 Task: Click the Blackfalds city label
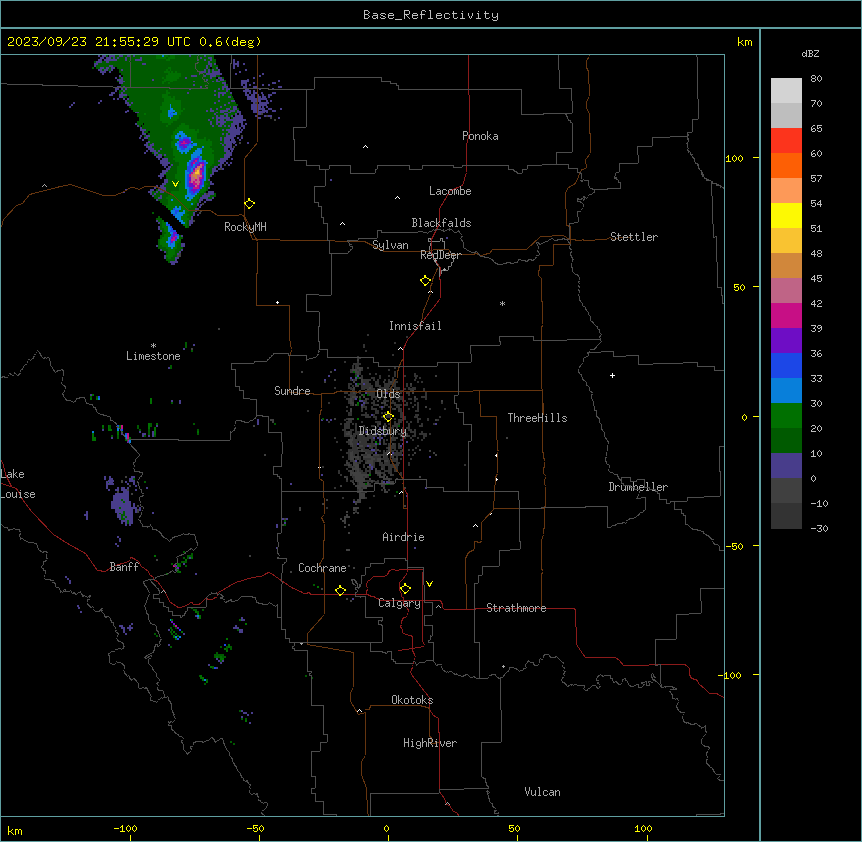(441, 223)
